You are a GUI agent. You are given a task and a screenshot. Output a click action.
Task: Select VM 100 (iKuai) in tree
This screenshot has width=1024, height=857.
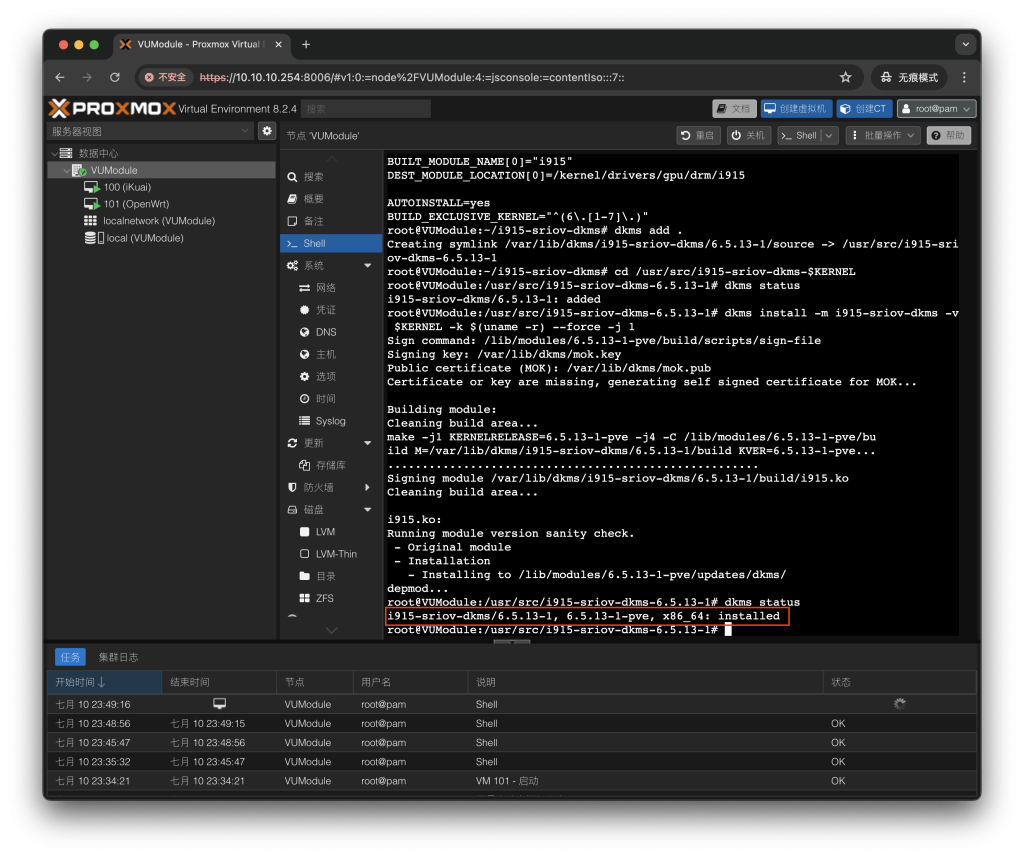(127, 187)
